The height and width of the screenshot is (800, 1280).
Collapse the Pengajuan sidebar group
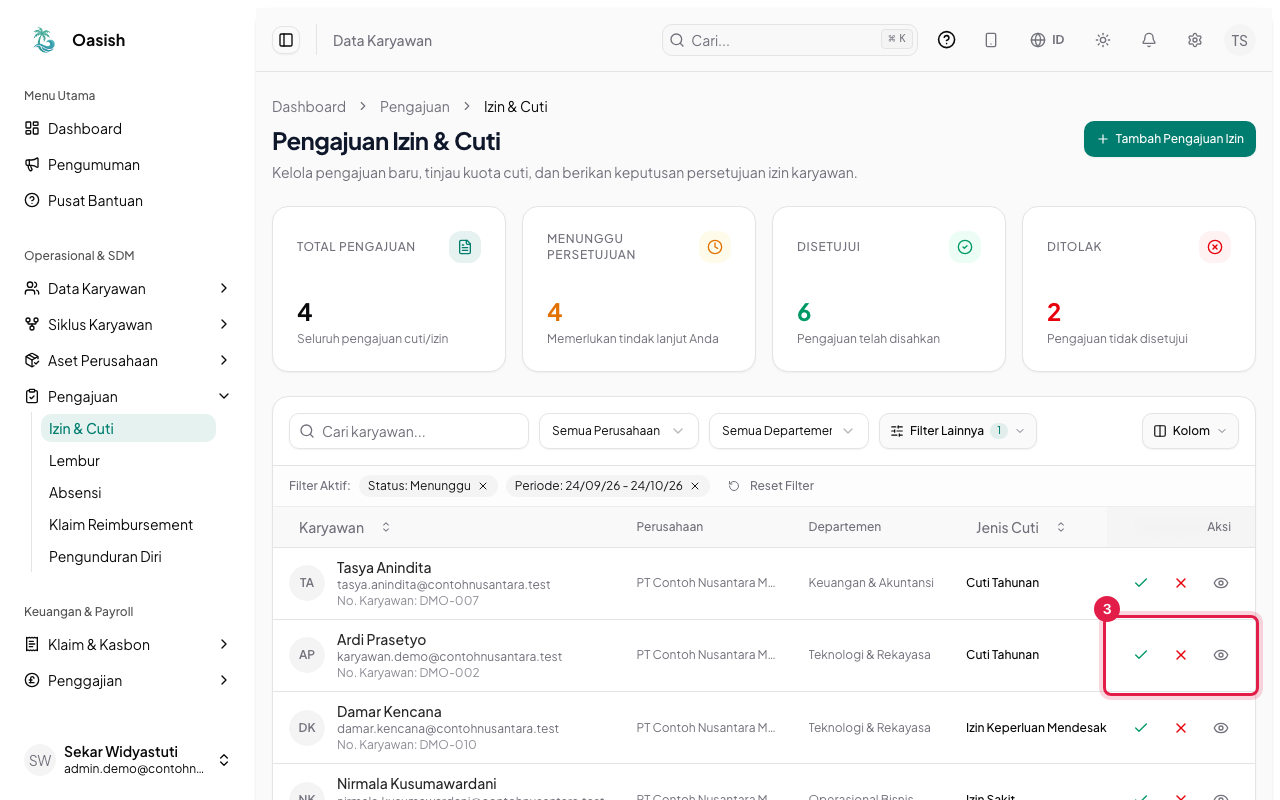tap(128, 397)
